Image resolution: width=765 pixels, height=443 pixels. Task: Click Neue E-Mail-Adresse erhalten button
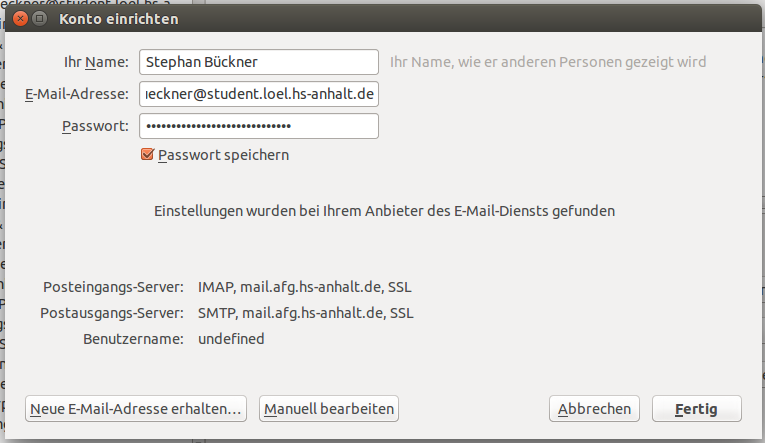click(136, 408)
